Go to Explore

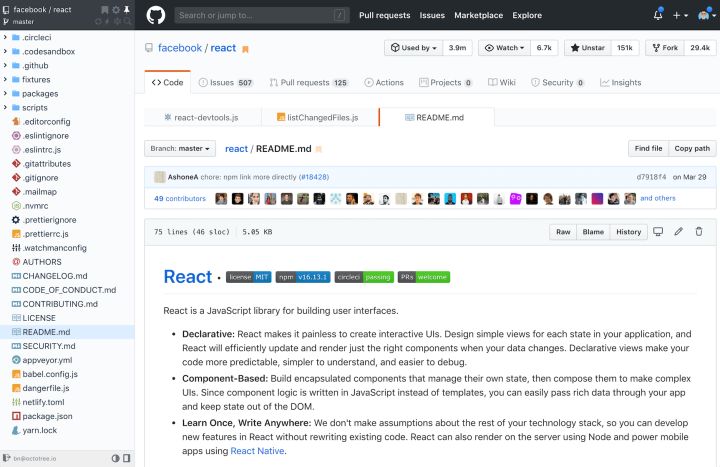tap(527, 15)
